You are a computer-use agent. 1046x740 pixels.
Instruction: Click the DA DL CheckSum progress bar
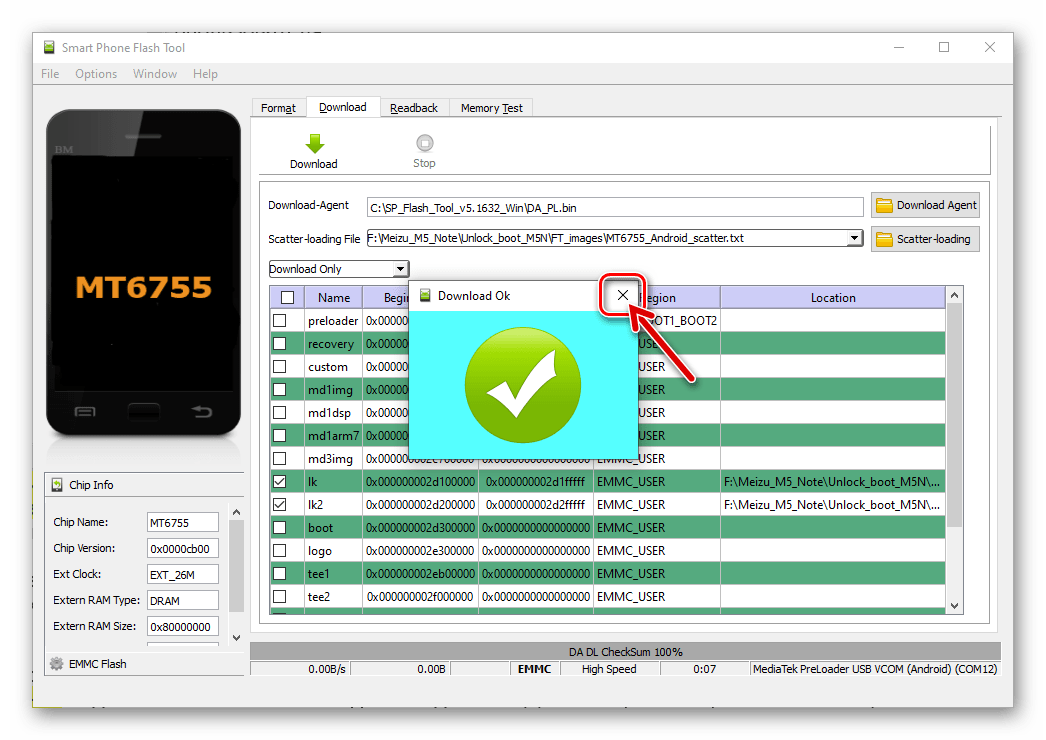[x=626, y=652]
